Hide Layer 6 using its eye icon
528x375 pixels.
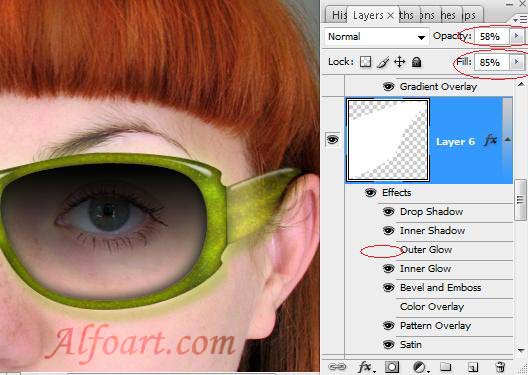click(332, 139)
